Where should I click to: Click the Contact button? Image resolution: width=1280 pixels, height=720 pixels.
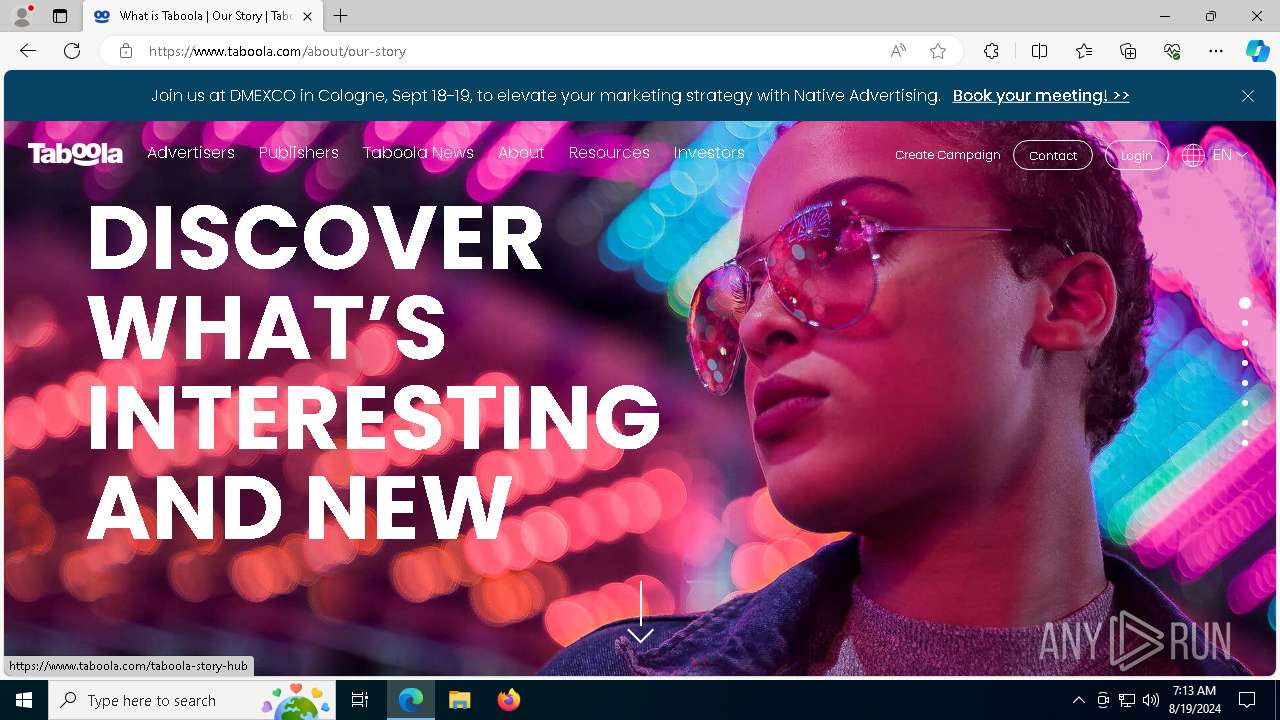click(1053, 155)
